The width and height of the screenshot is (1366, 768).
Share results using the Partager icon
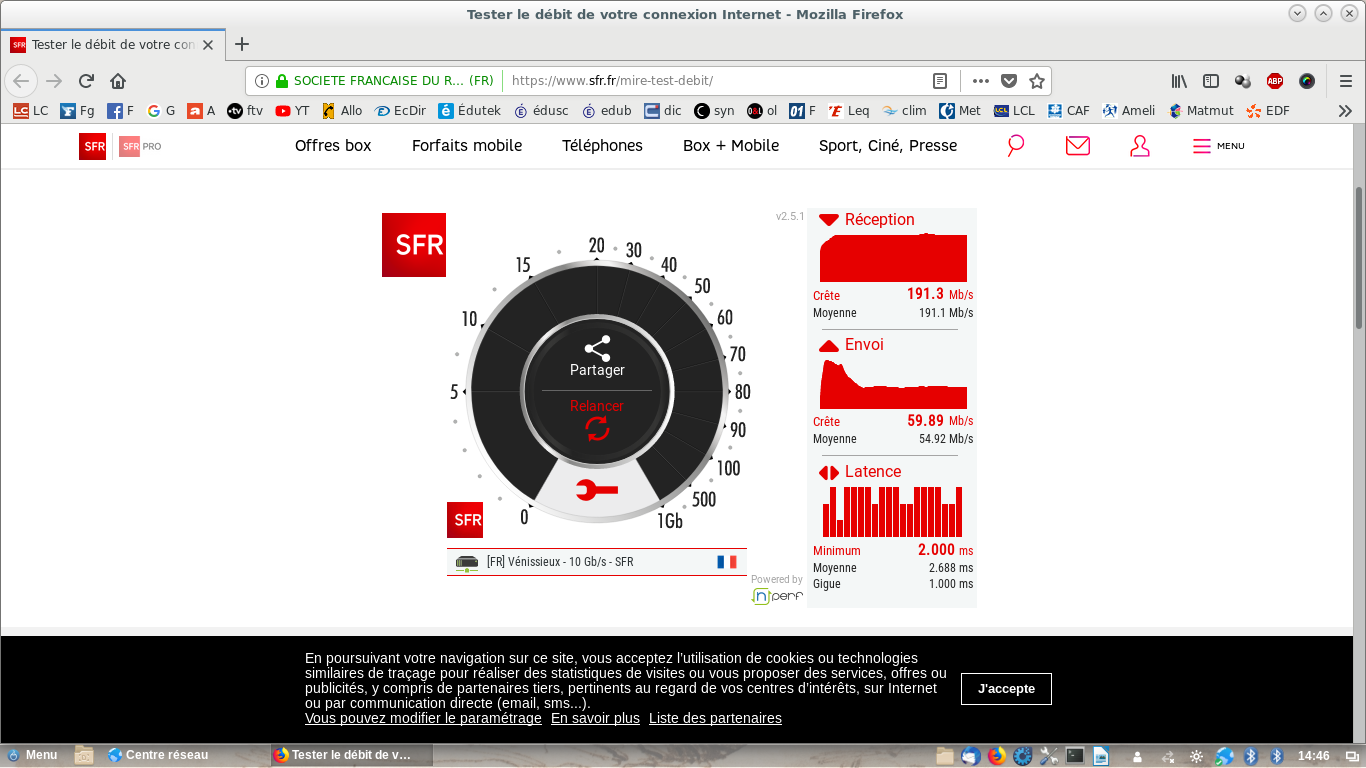[x=597, y=349]
